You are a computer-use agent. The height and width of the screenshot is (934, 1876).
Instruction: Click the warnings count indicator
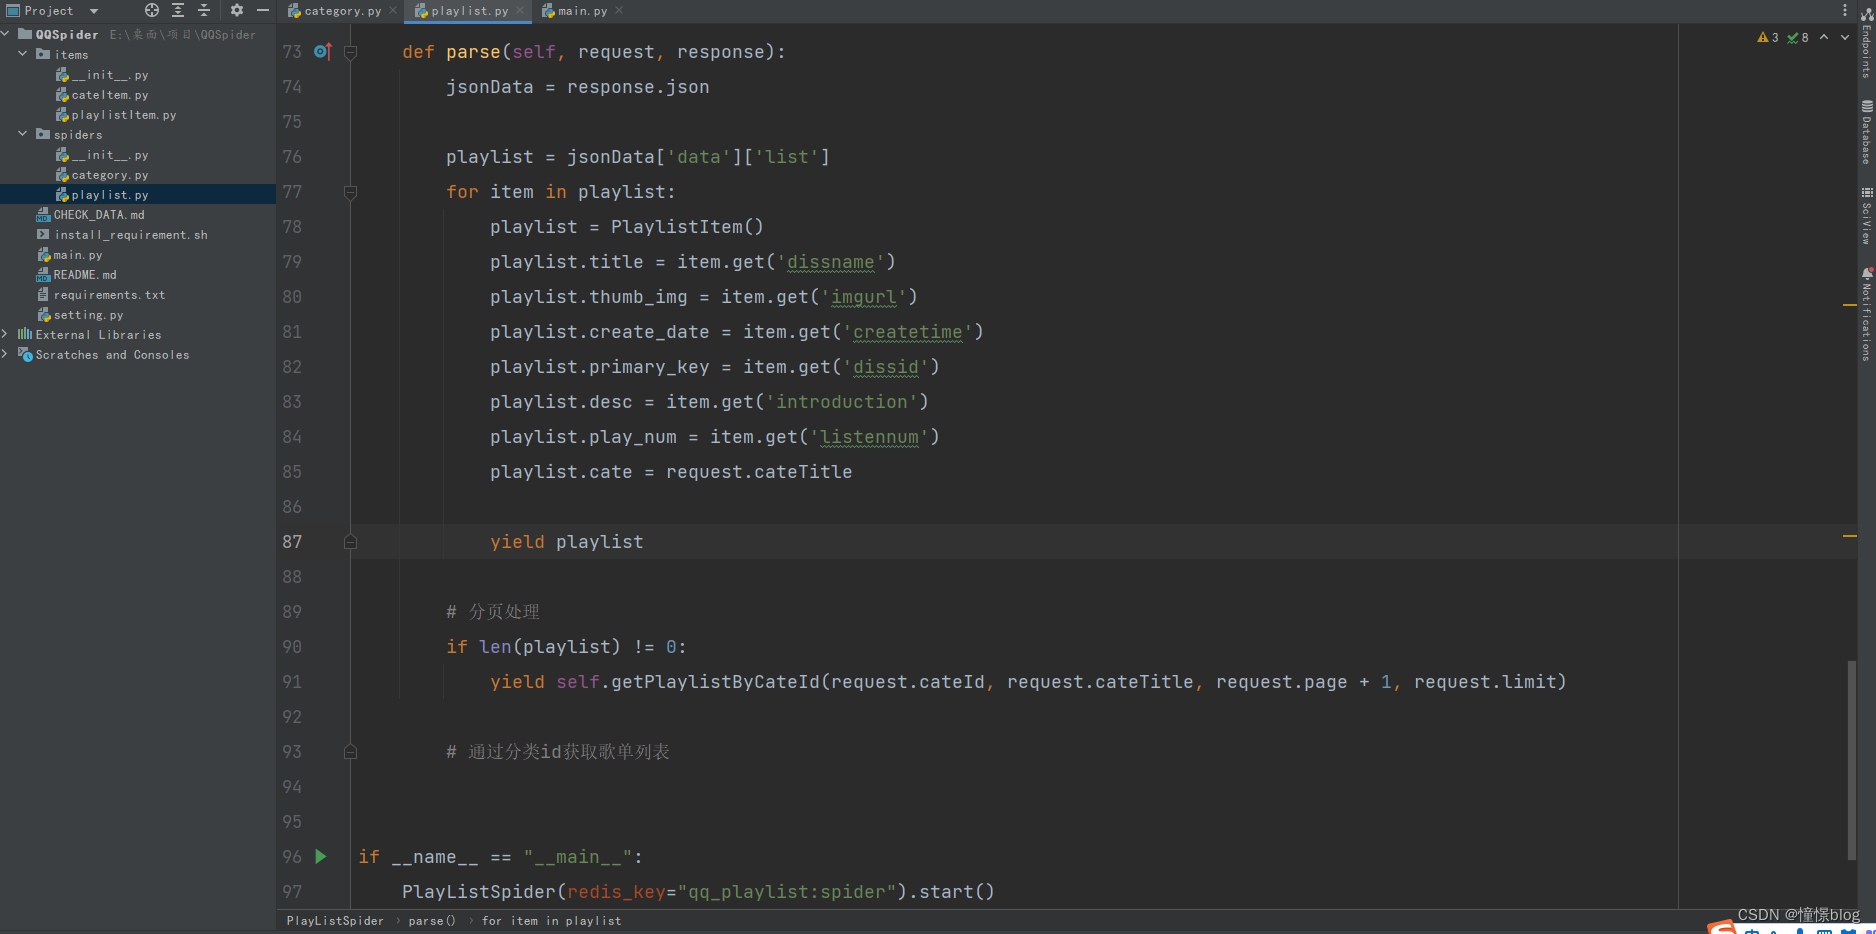[1768, 37]
